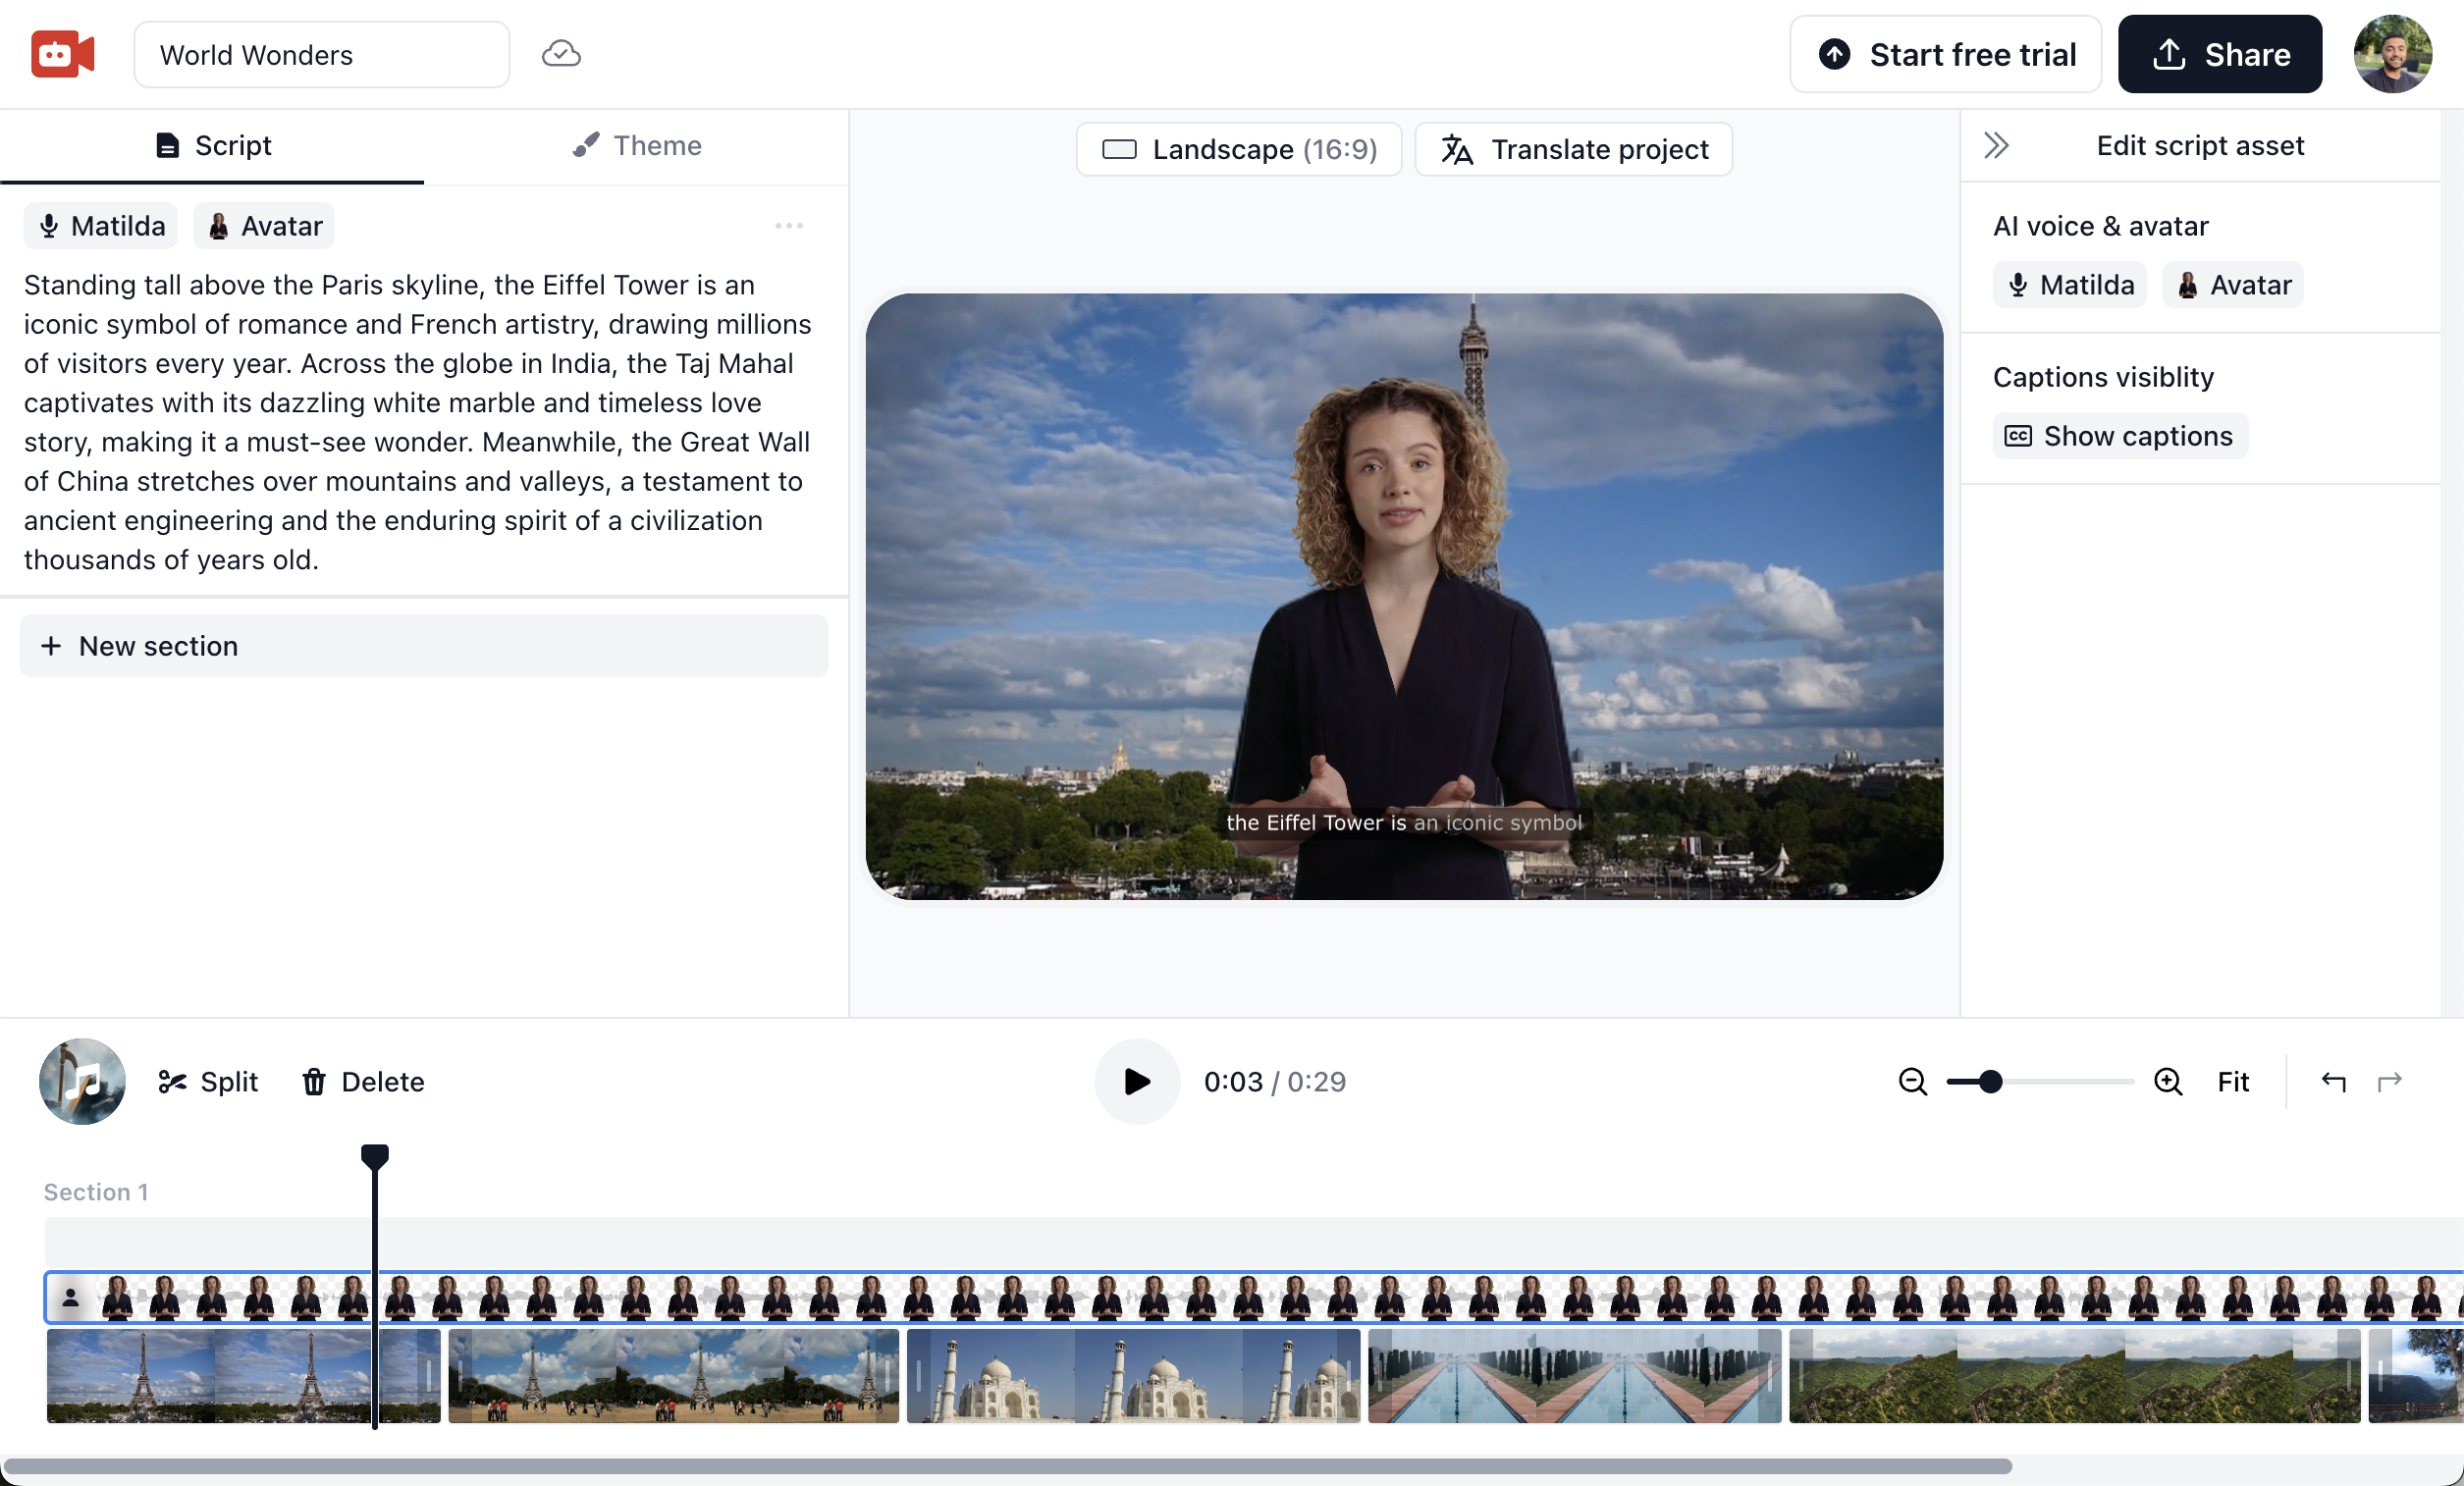Click the red camera app logo
This screenshot has height=1486, width=2464.
tap(62, 54)
